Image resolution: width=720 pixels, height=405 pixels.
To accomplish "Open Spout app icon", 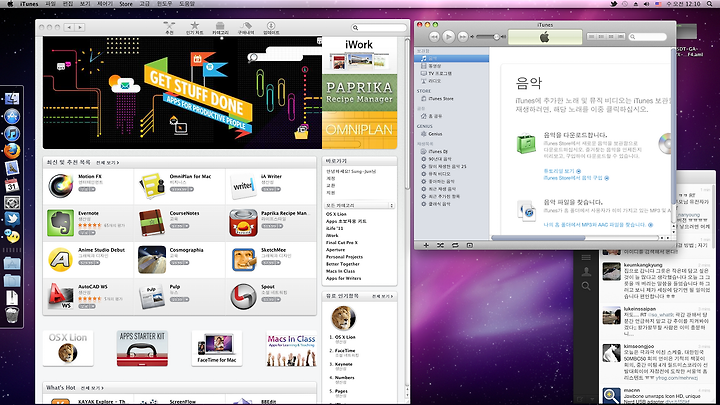I will (x=243, y=296).
